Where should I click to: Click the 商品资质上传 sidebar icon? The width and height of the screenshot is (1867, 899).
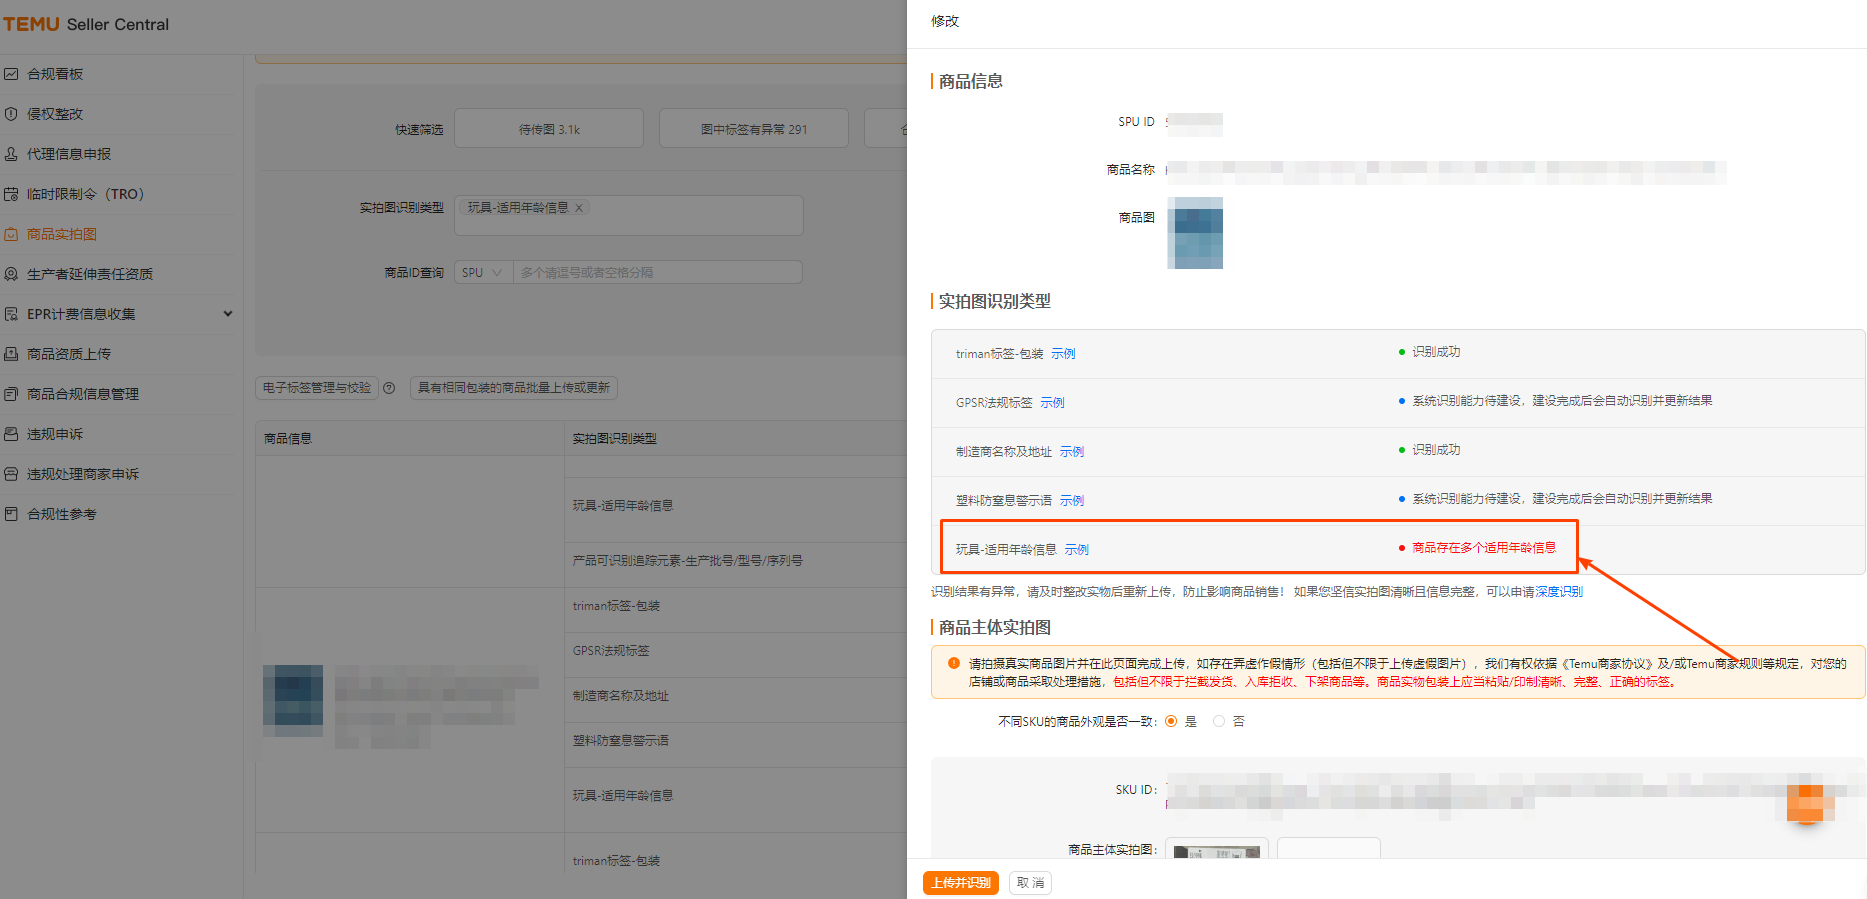(11, 354)
